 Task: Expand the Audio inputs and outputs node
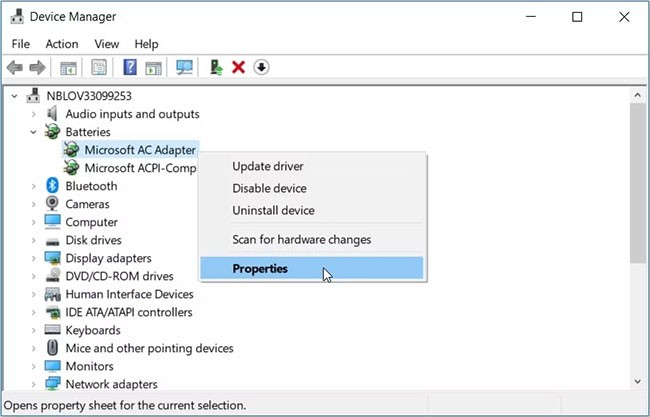click(x=33, y=114)
